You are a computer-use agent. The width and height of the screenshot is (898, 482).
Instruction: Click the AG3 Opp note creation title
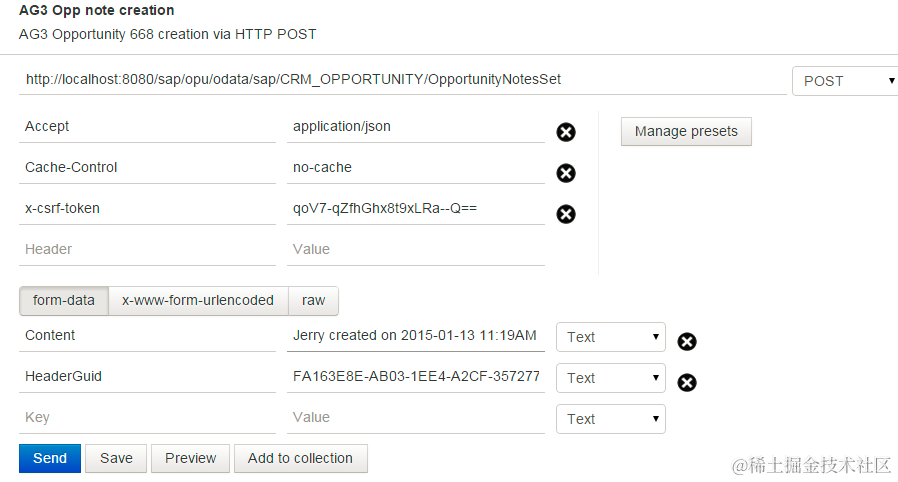pos(96,10)
